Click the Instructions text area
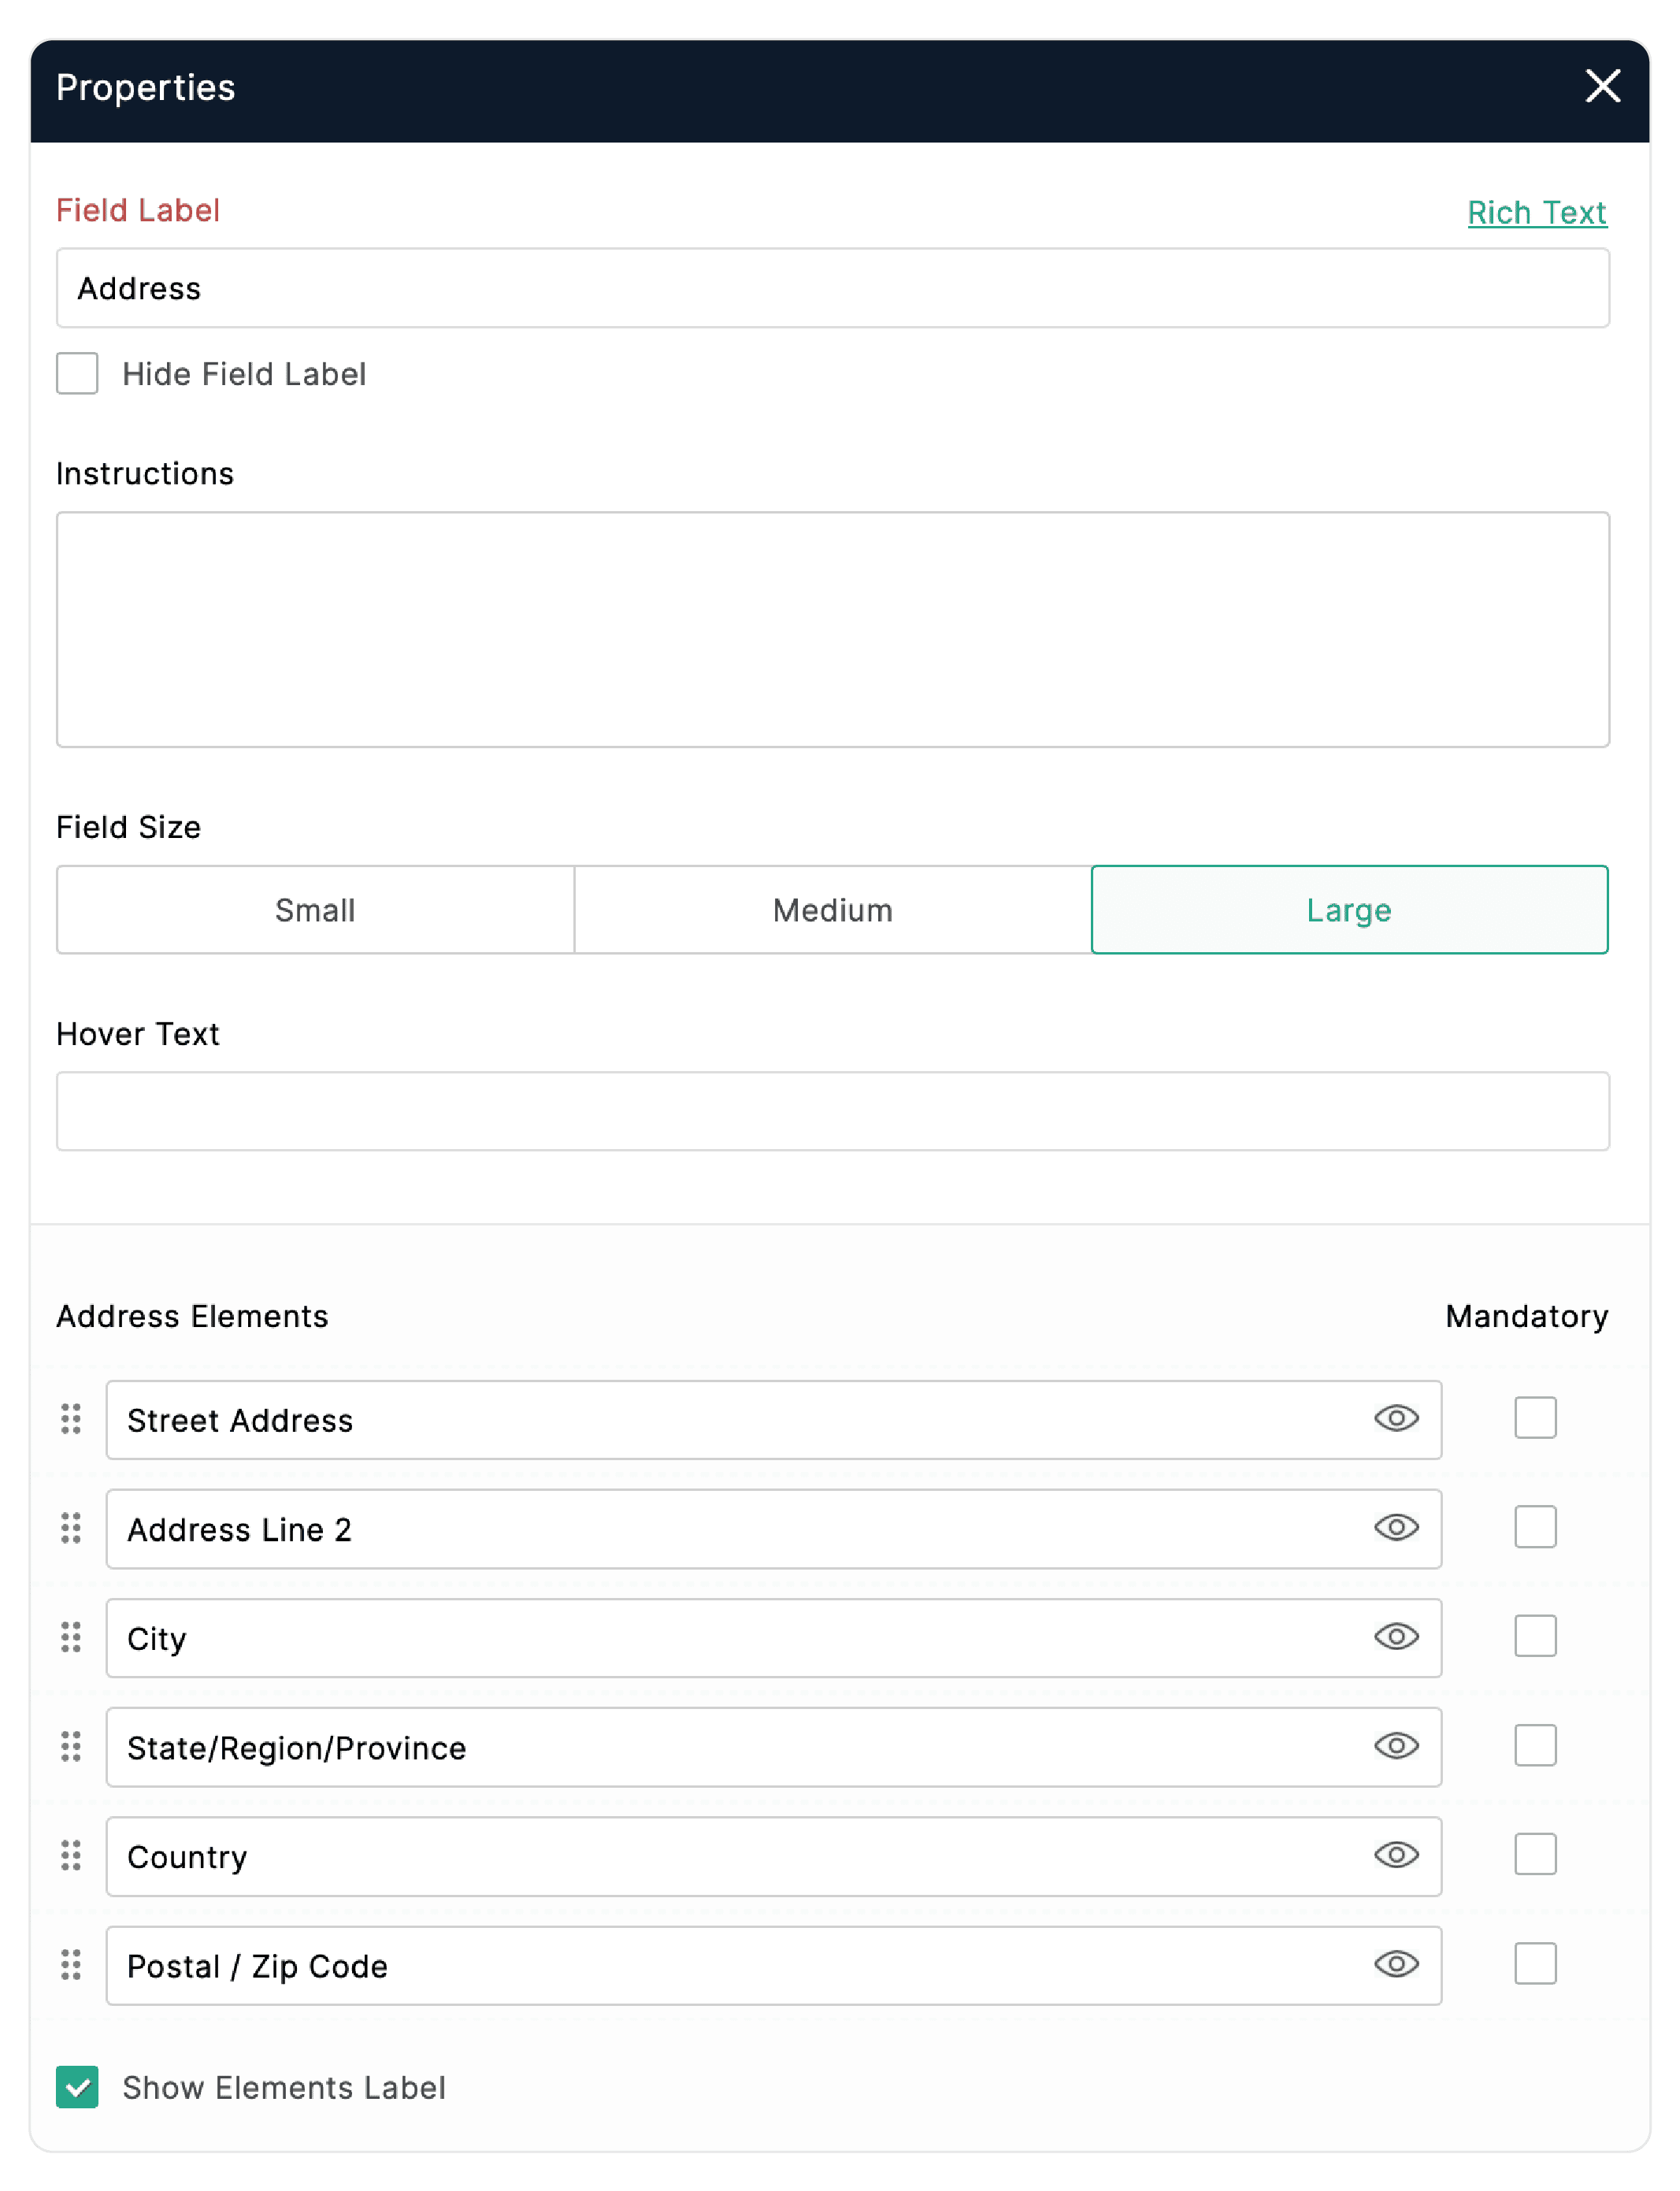The height and width of the screenshot is (2191, 1680). click(x=832, y=629)
